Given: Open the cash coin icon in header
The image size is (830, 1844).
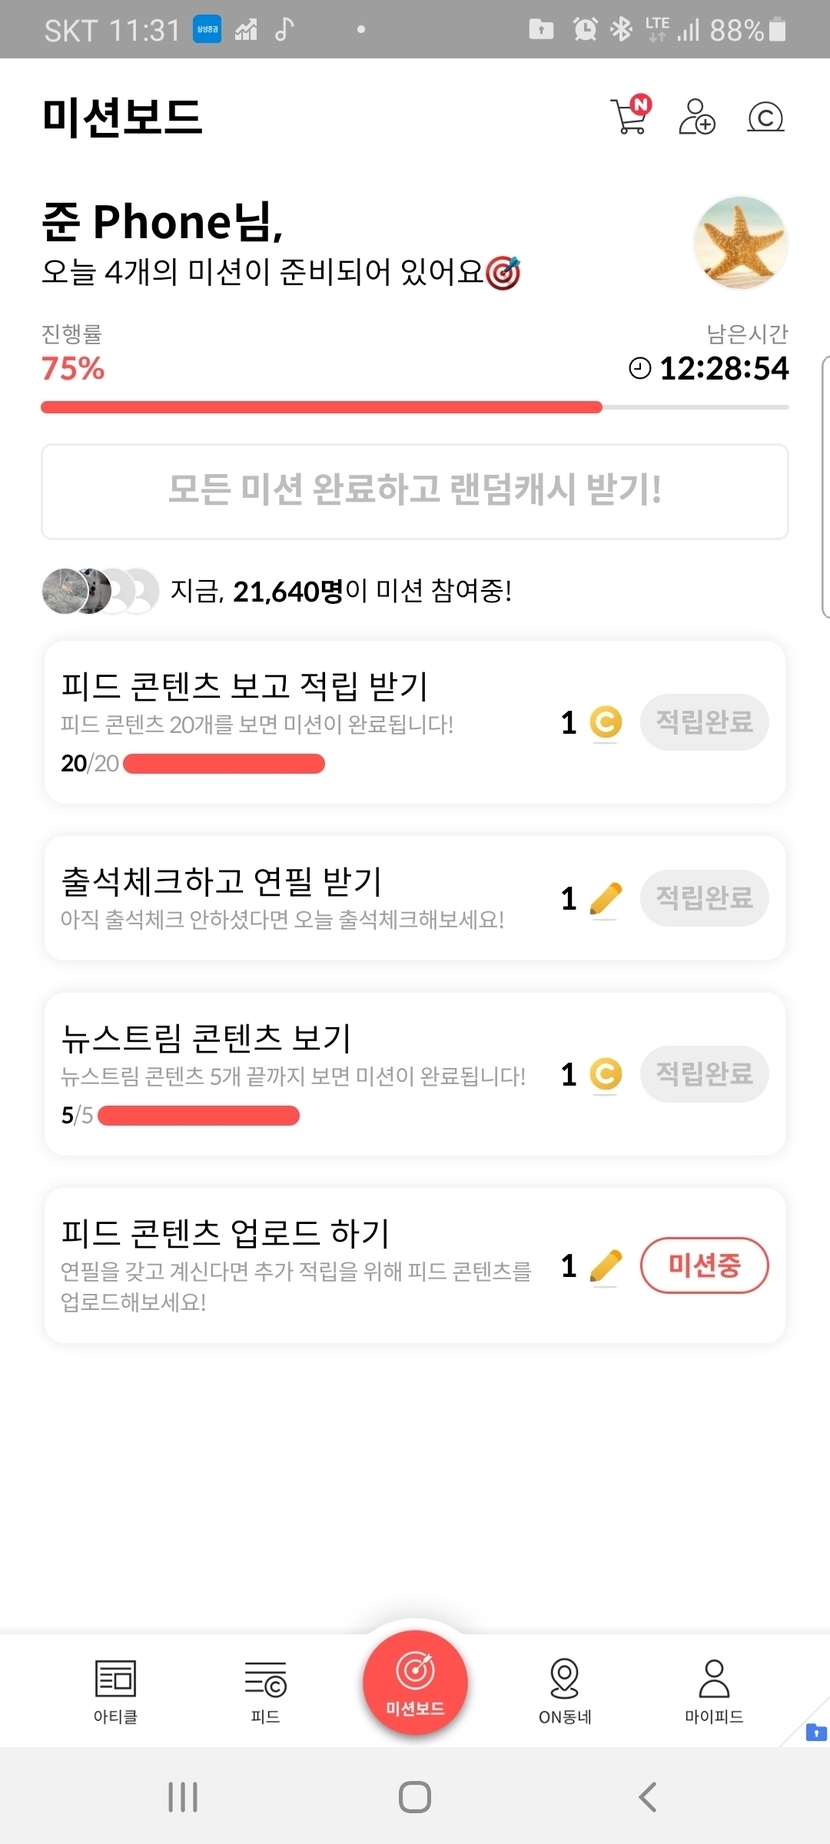Looking at the screenshot, I should coord(765,118).
